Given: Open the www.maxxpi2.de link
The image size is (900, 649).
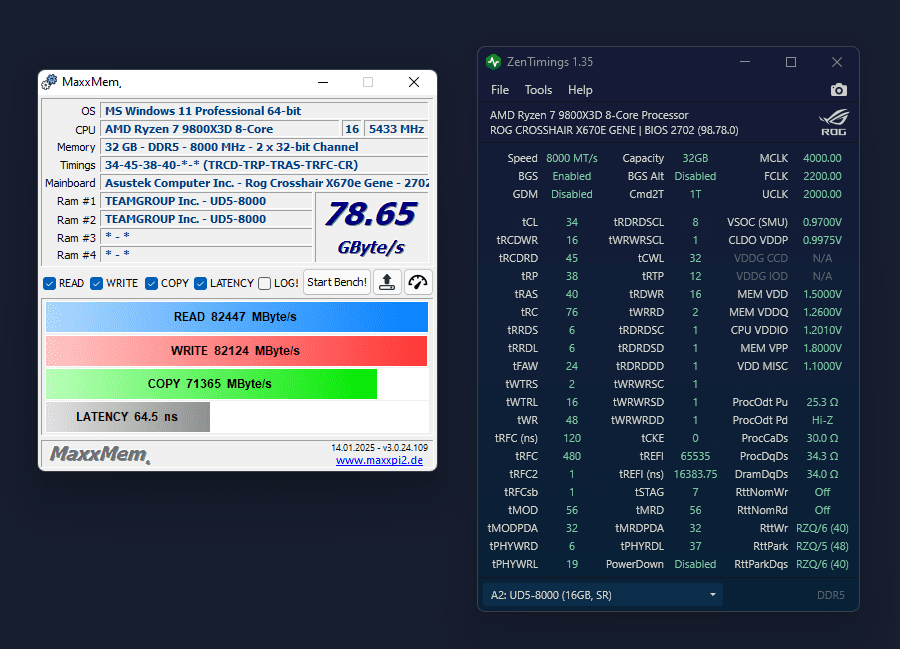Looking at the screenshot, I should (379, 460).
